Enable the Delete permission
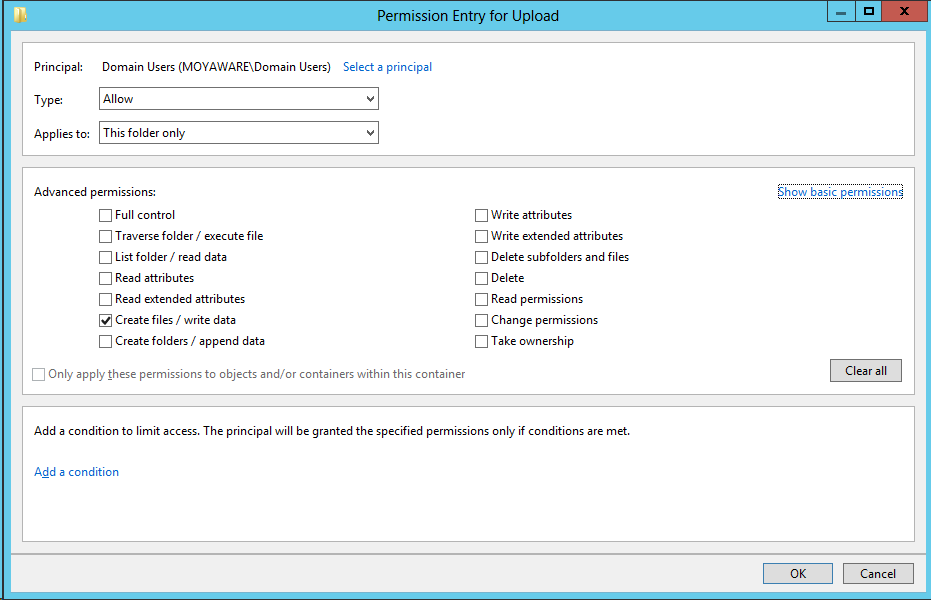 tap(481, 278)
